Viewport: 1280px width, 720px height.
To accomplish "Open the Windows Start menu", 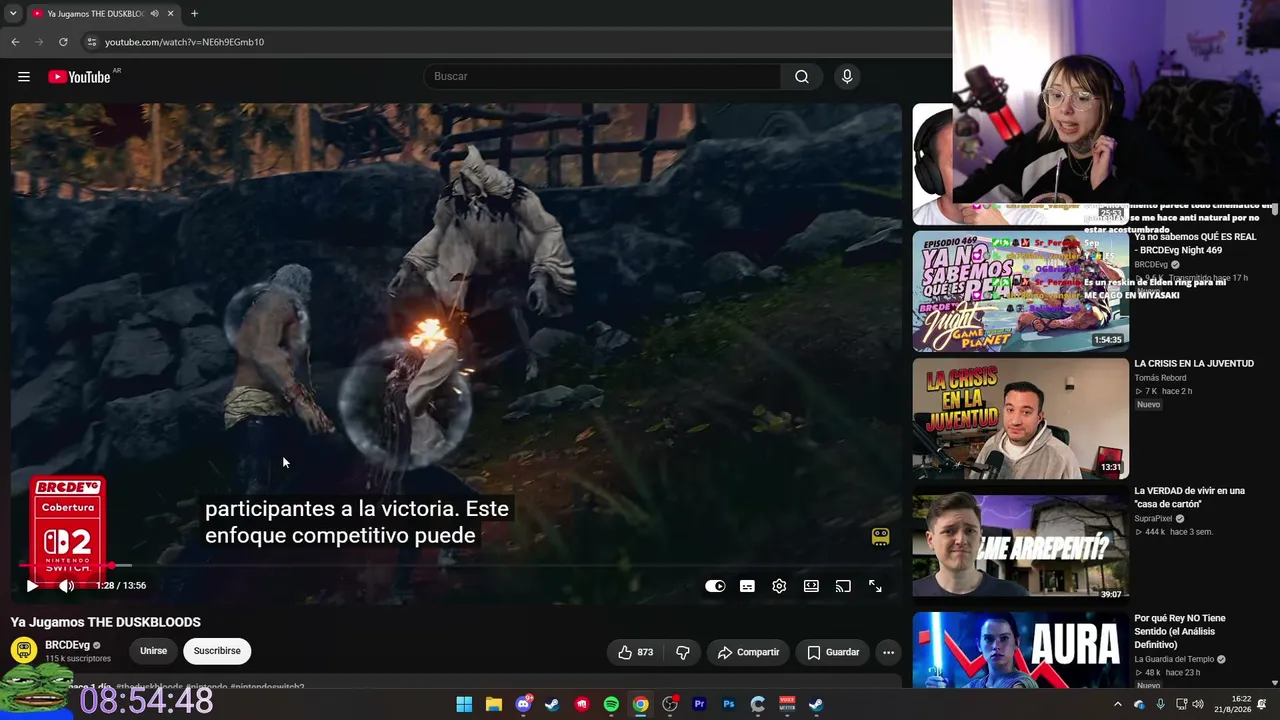I will coord(464,704).
